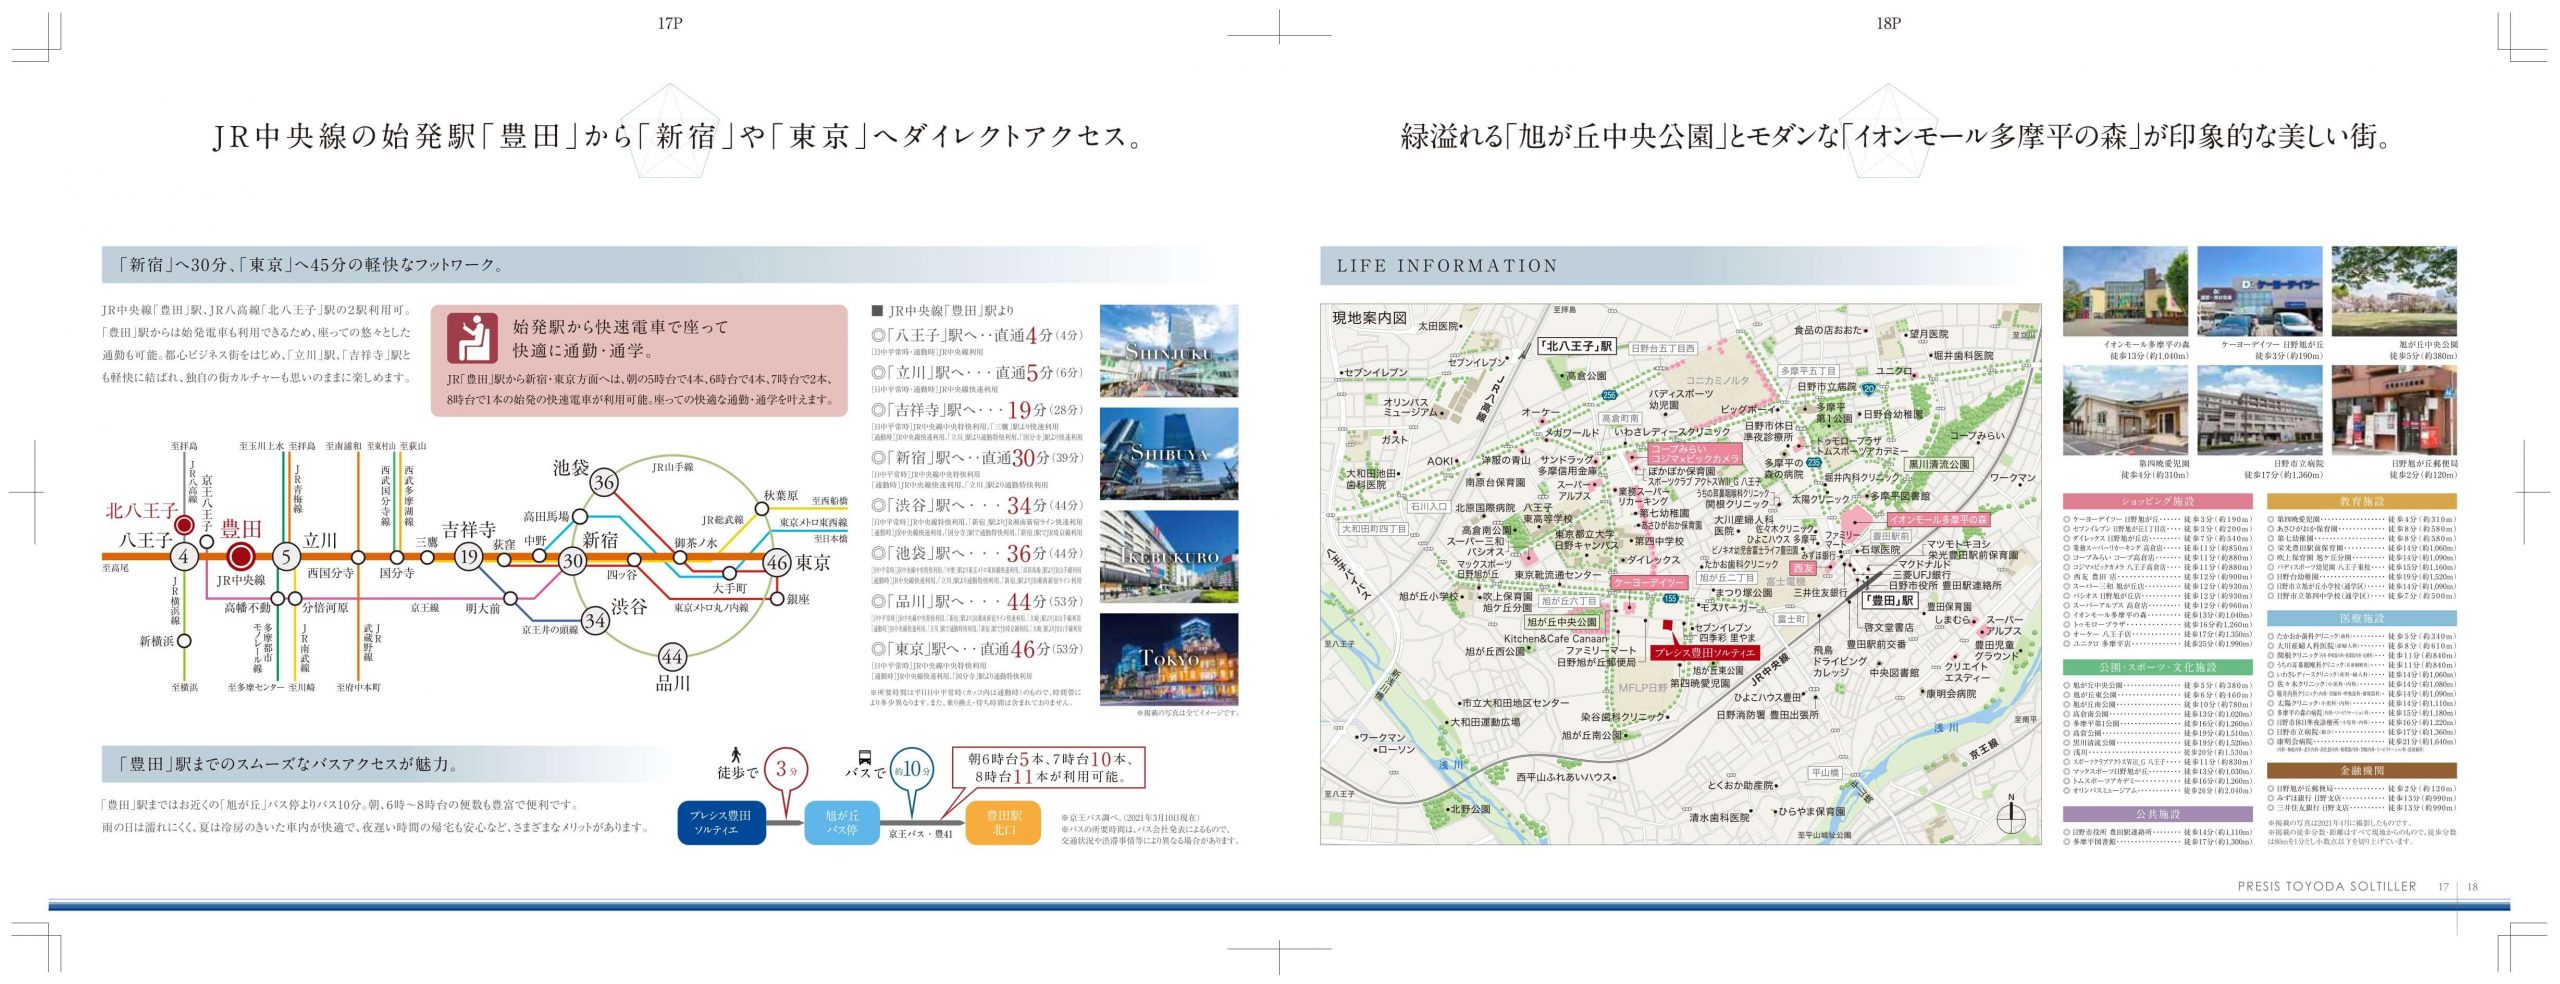Select the pink ショッピング施設 category header
Screen dimensions: 2560x984
coord(2157,501)
